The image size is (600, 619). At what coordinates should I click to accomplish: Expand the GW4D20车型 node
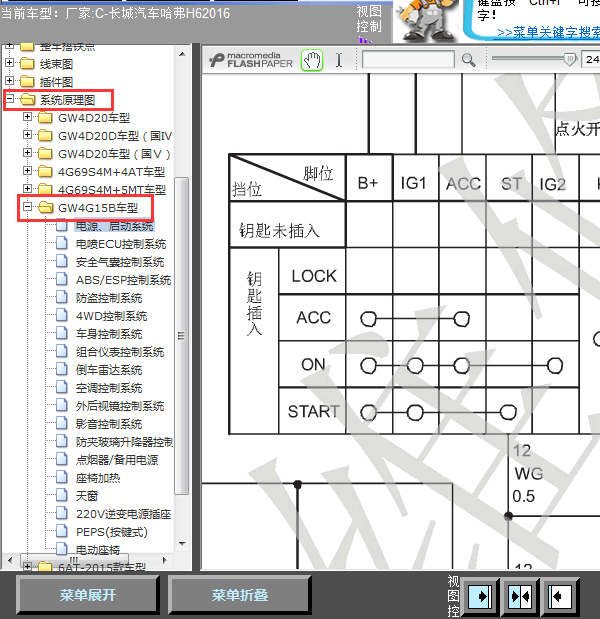(27, 117)
